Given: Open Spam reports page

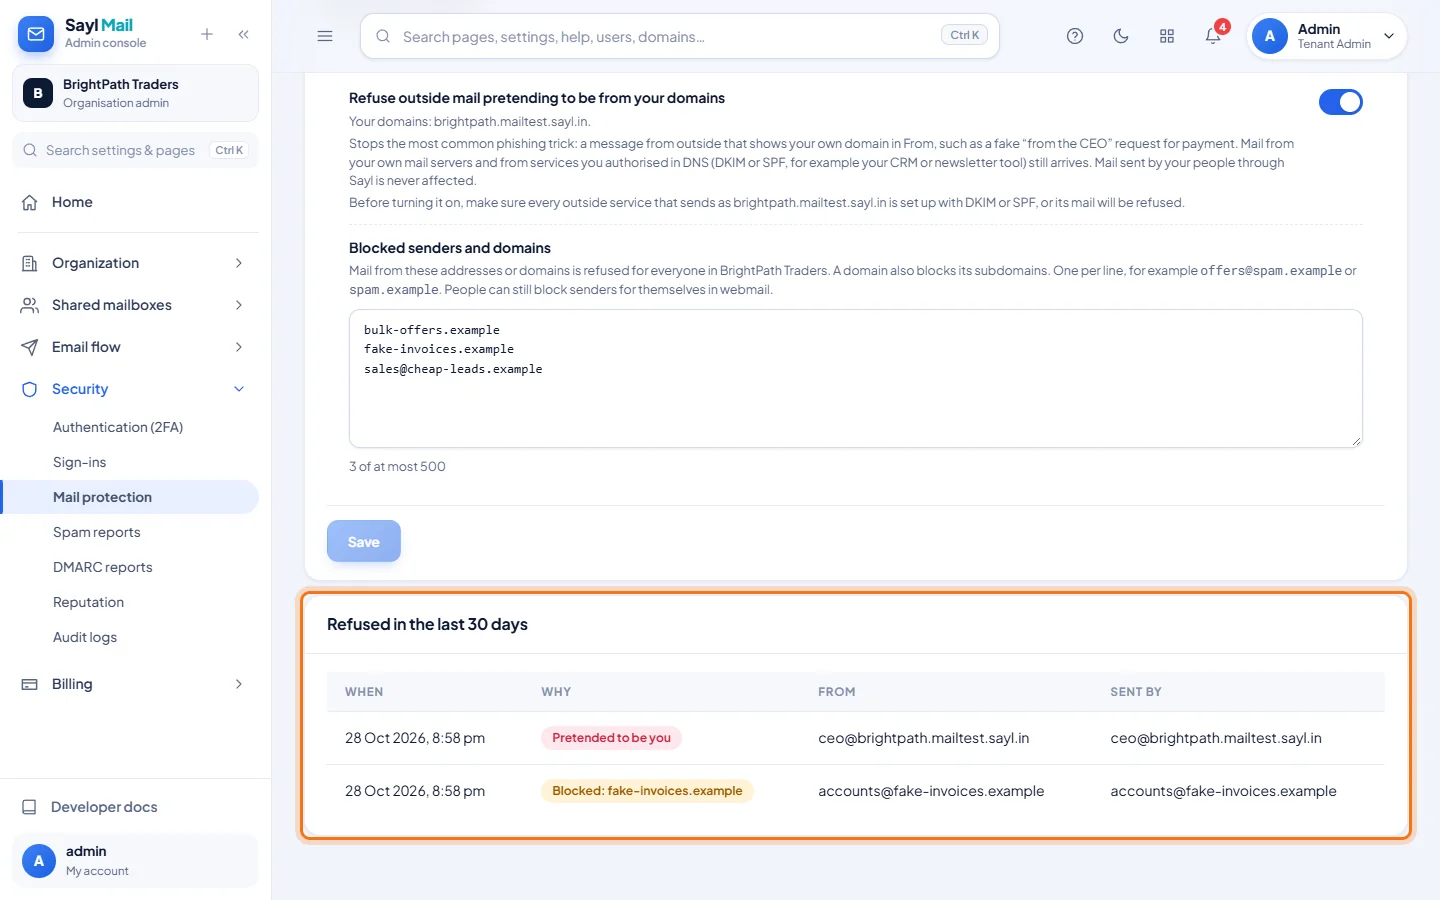Looking at the screenshot, I should coord(97,532).
